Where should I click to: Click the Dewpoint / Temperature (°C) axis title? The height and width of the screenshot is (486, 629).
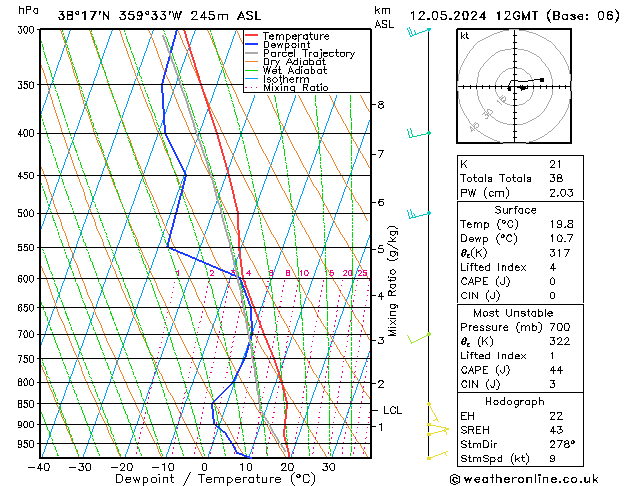215,479
